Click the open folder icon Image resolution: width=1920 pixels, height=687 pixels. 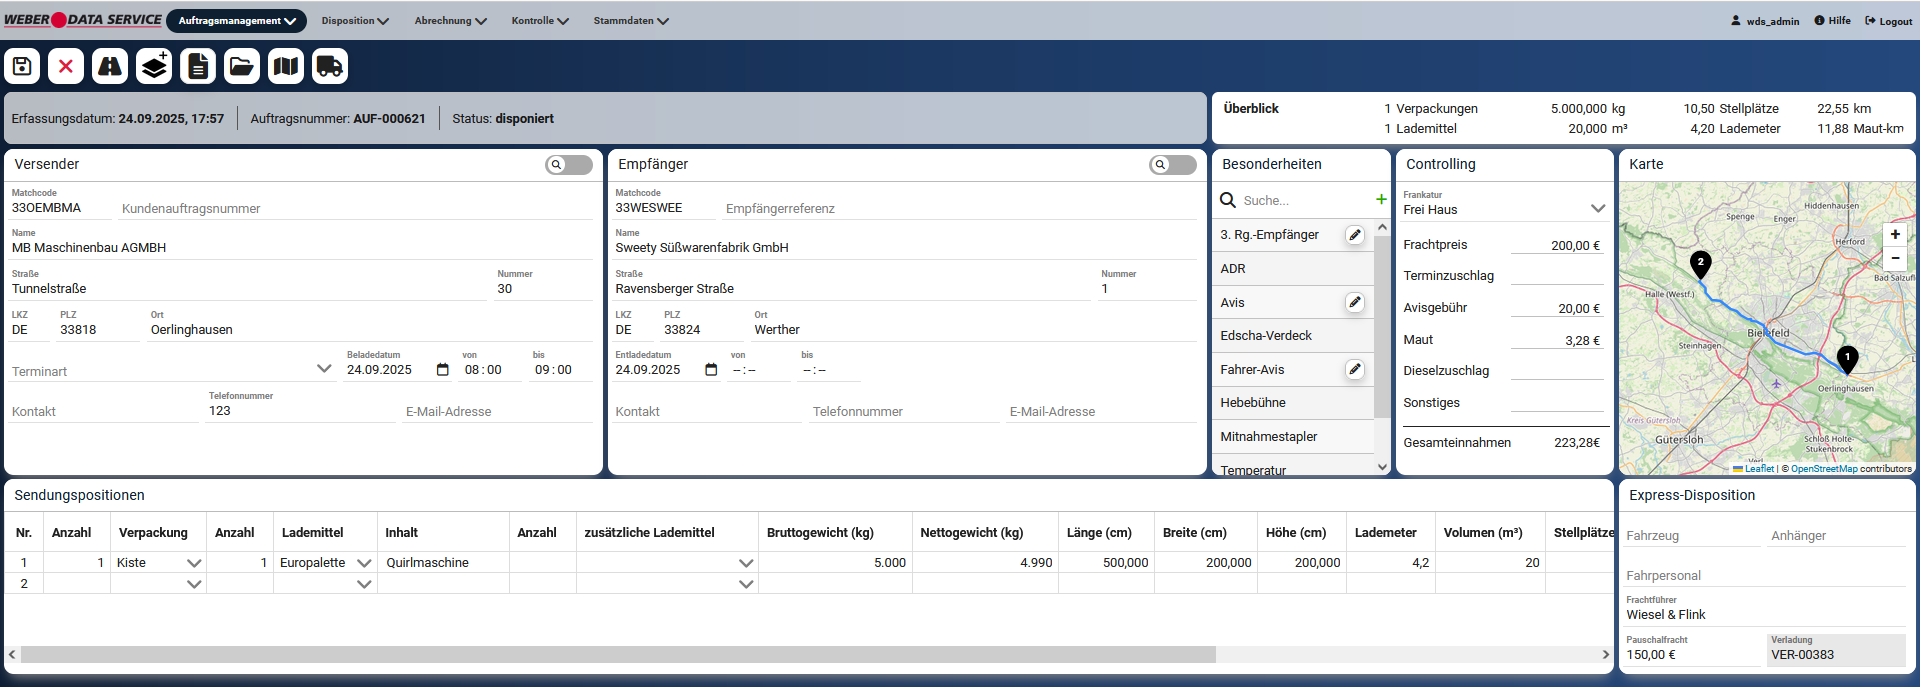pos(242,66)
